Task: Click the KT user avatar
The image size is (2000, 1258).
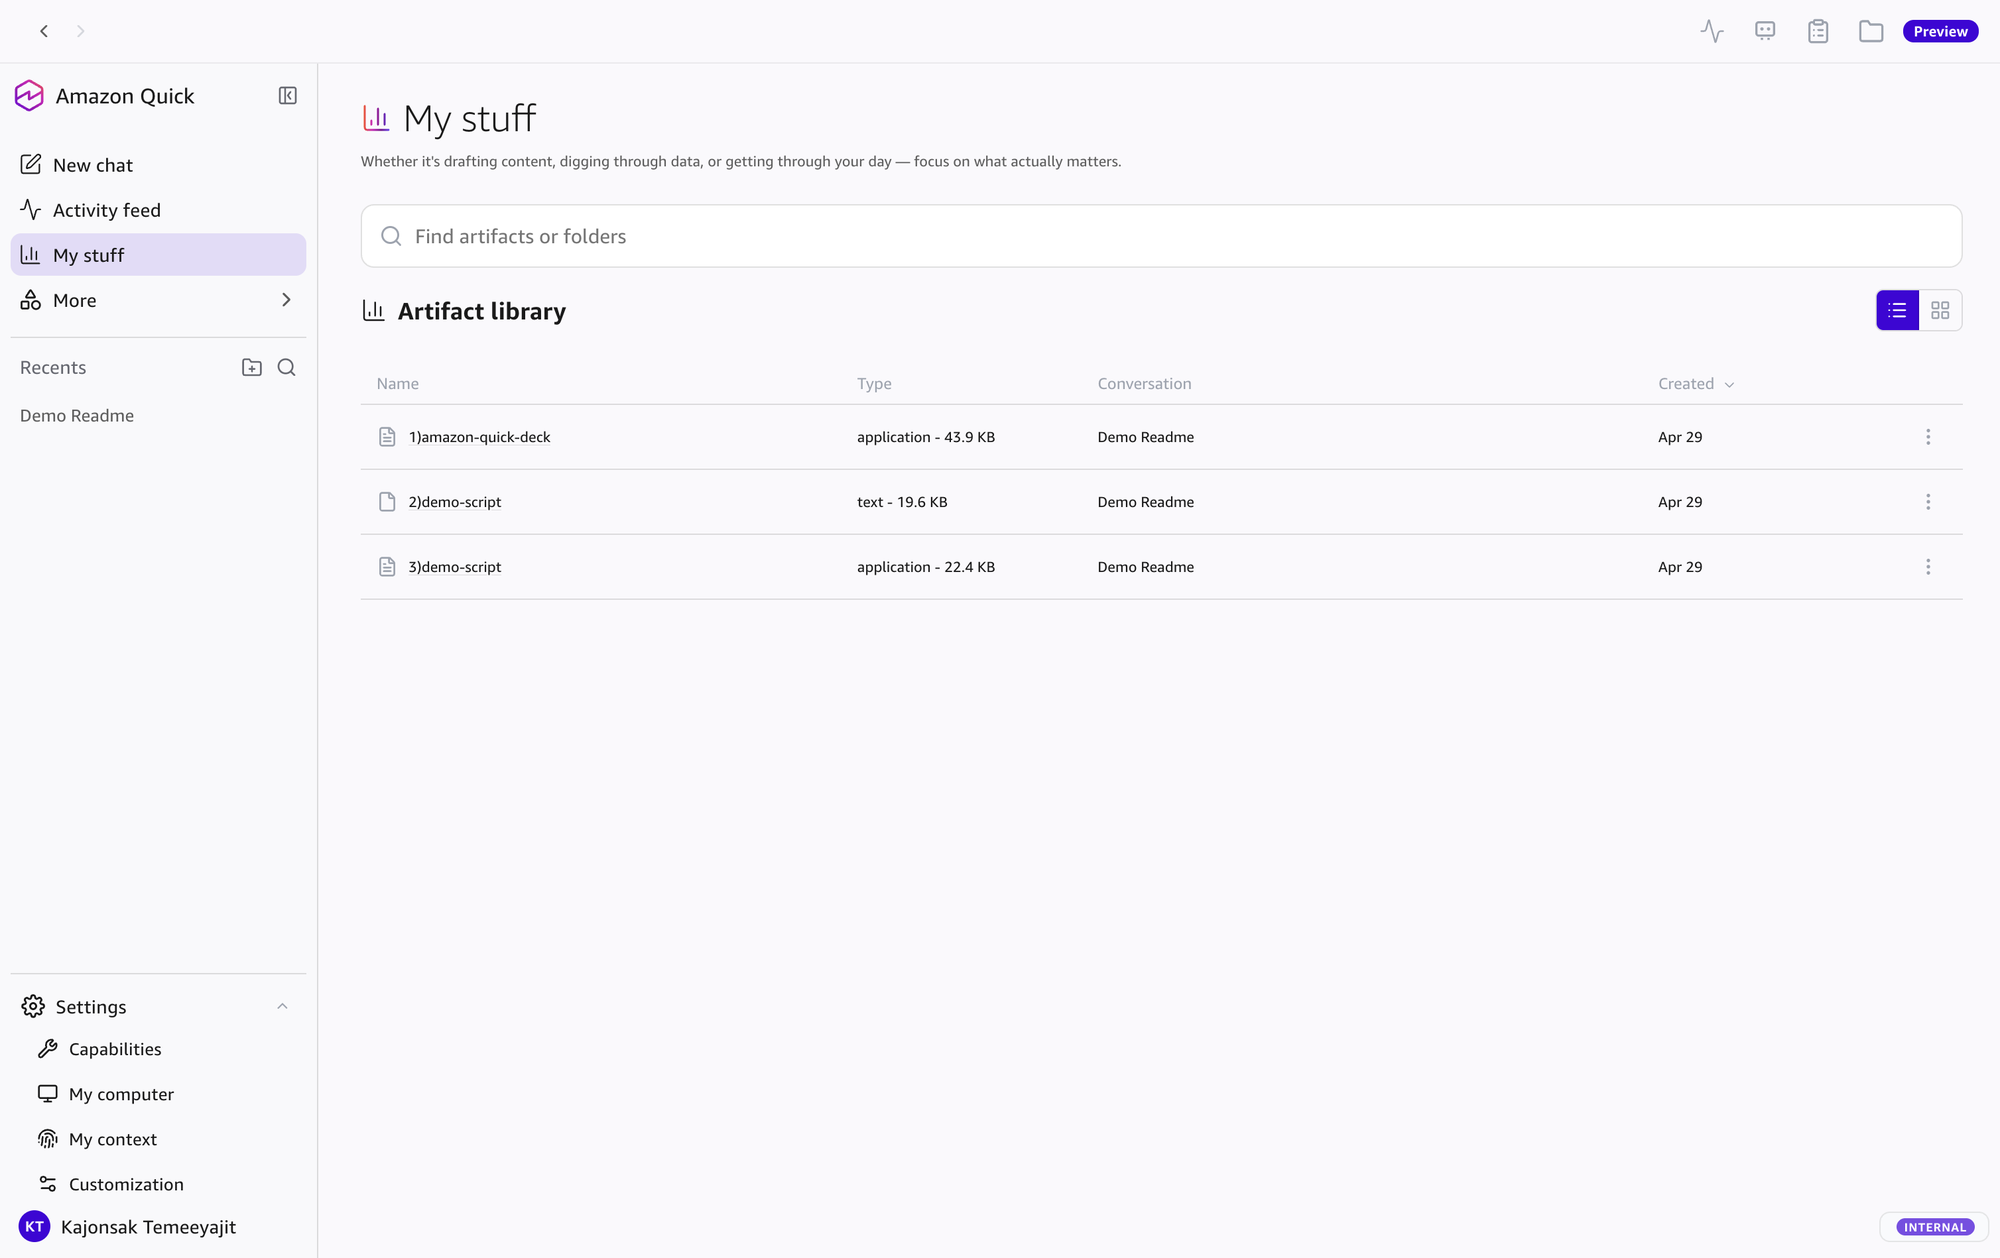Action: pyautogui.click(x=34, y=1226)
